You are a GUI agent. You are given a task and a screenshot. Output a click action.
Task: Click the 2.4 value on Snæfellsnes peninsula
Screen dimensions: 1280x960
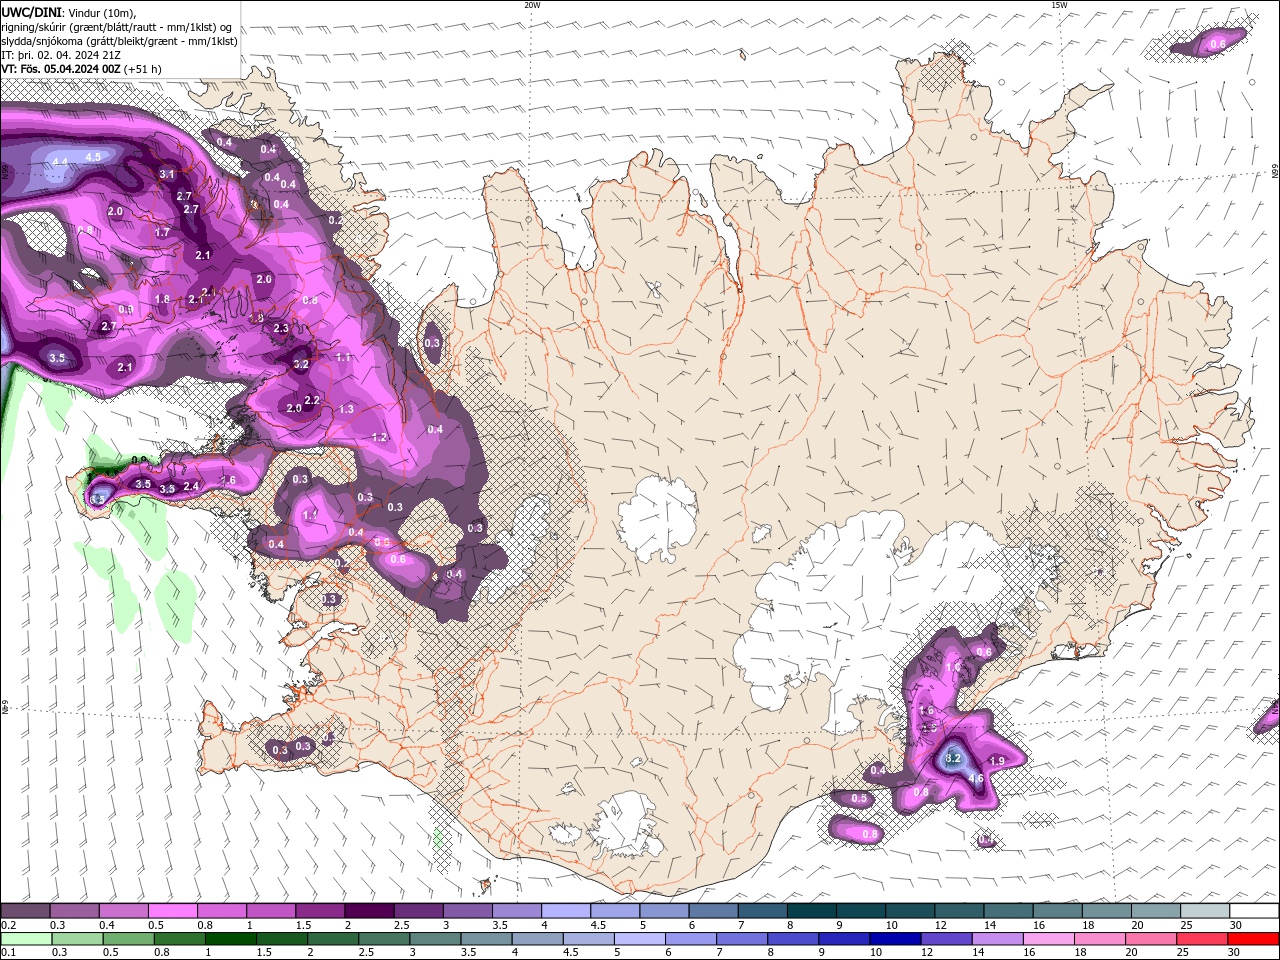click(191, 486)
